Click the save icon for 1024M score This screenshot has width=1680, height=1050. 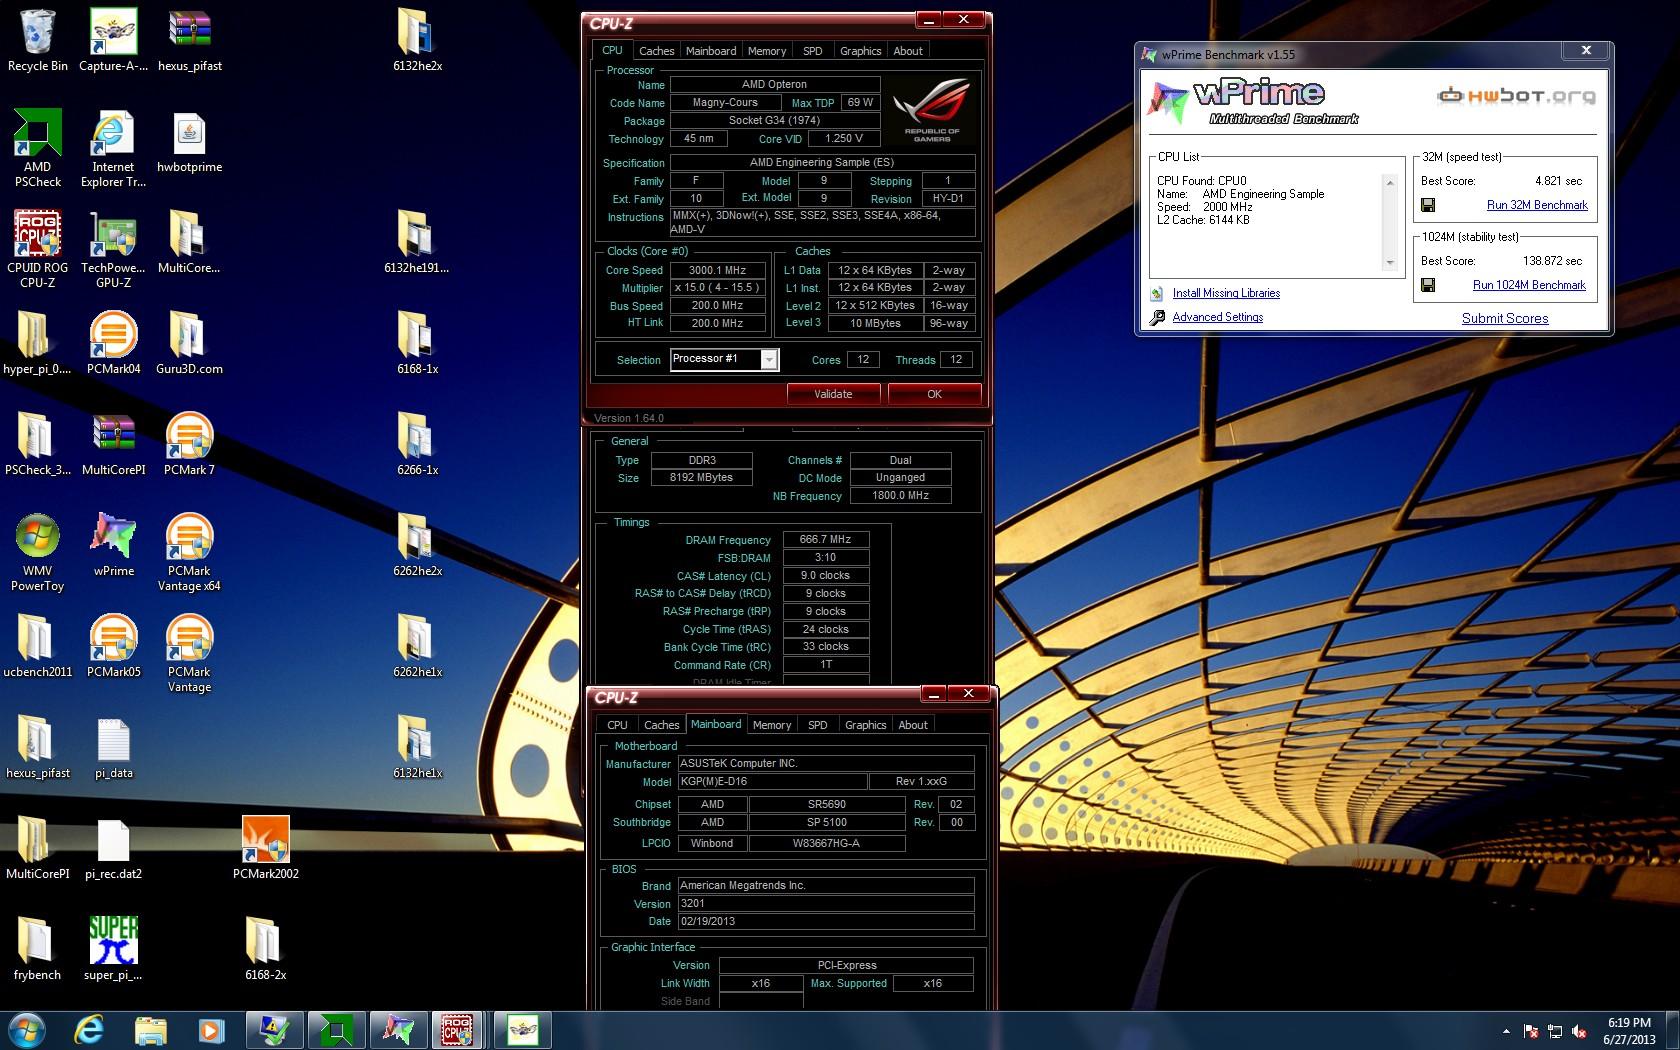(x=1428, y=285)
